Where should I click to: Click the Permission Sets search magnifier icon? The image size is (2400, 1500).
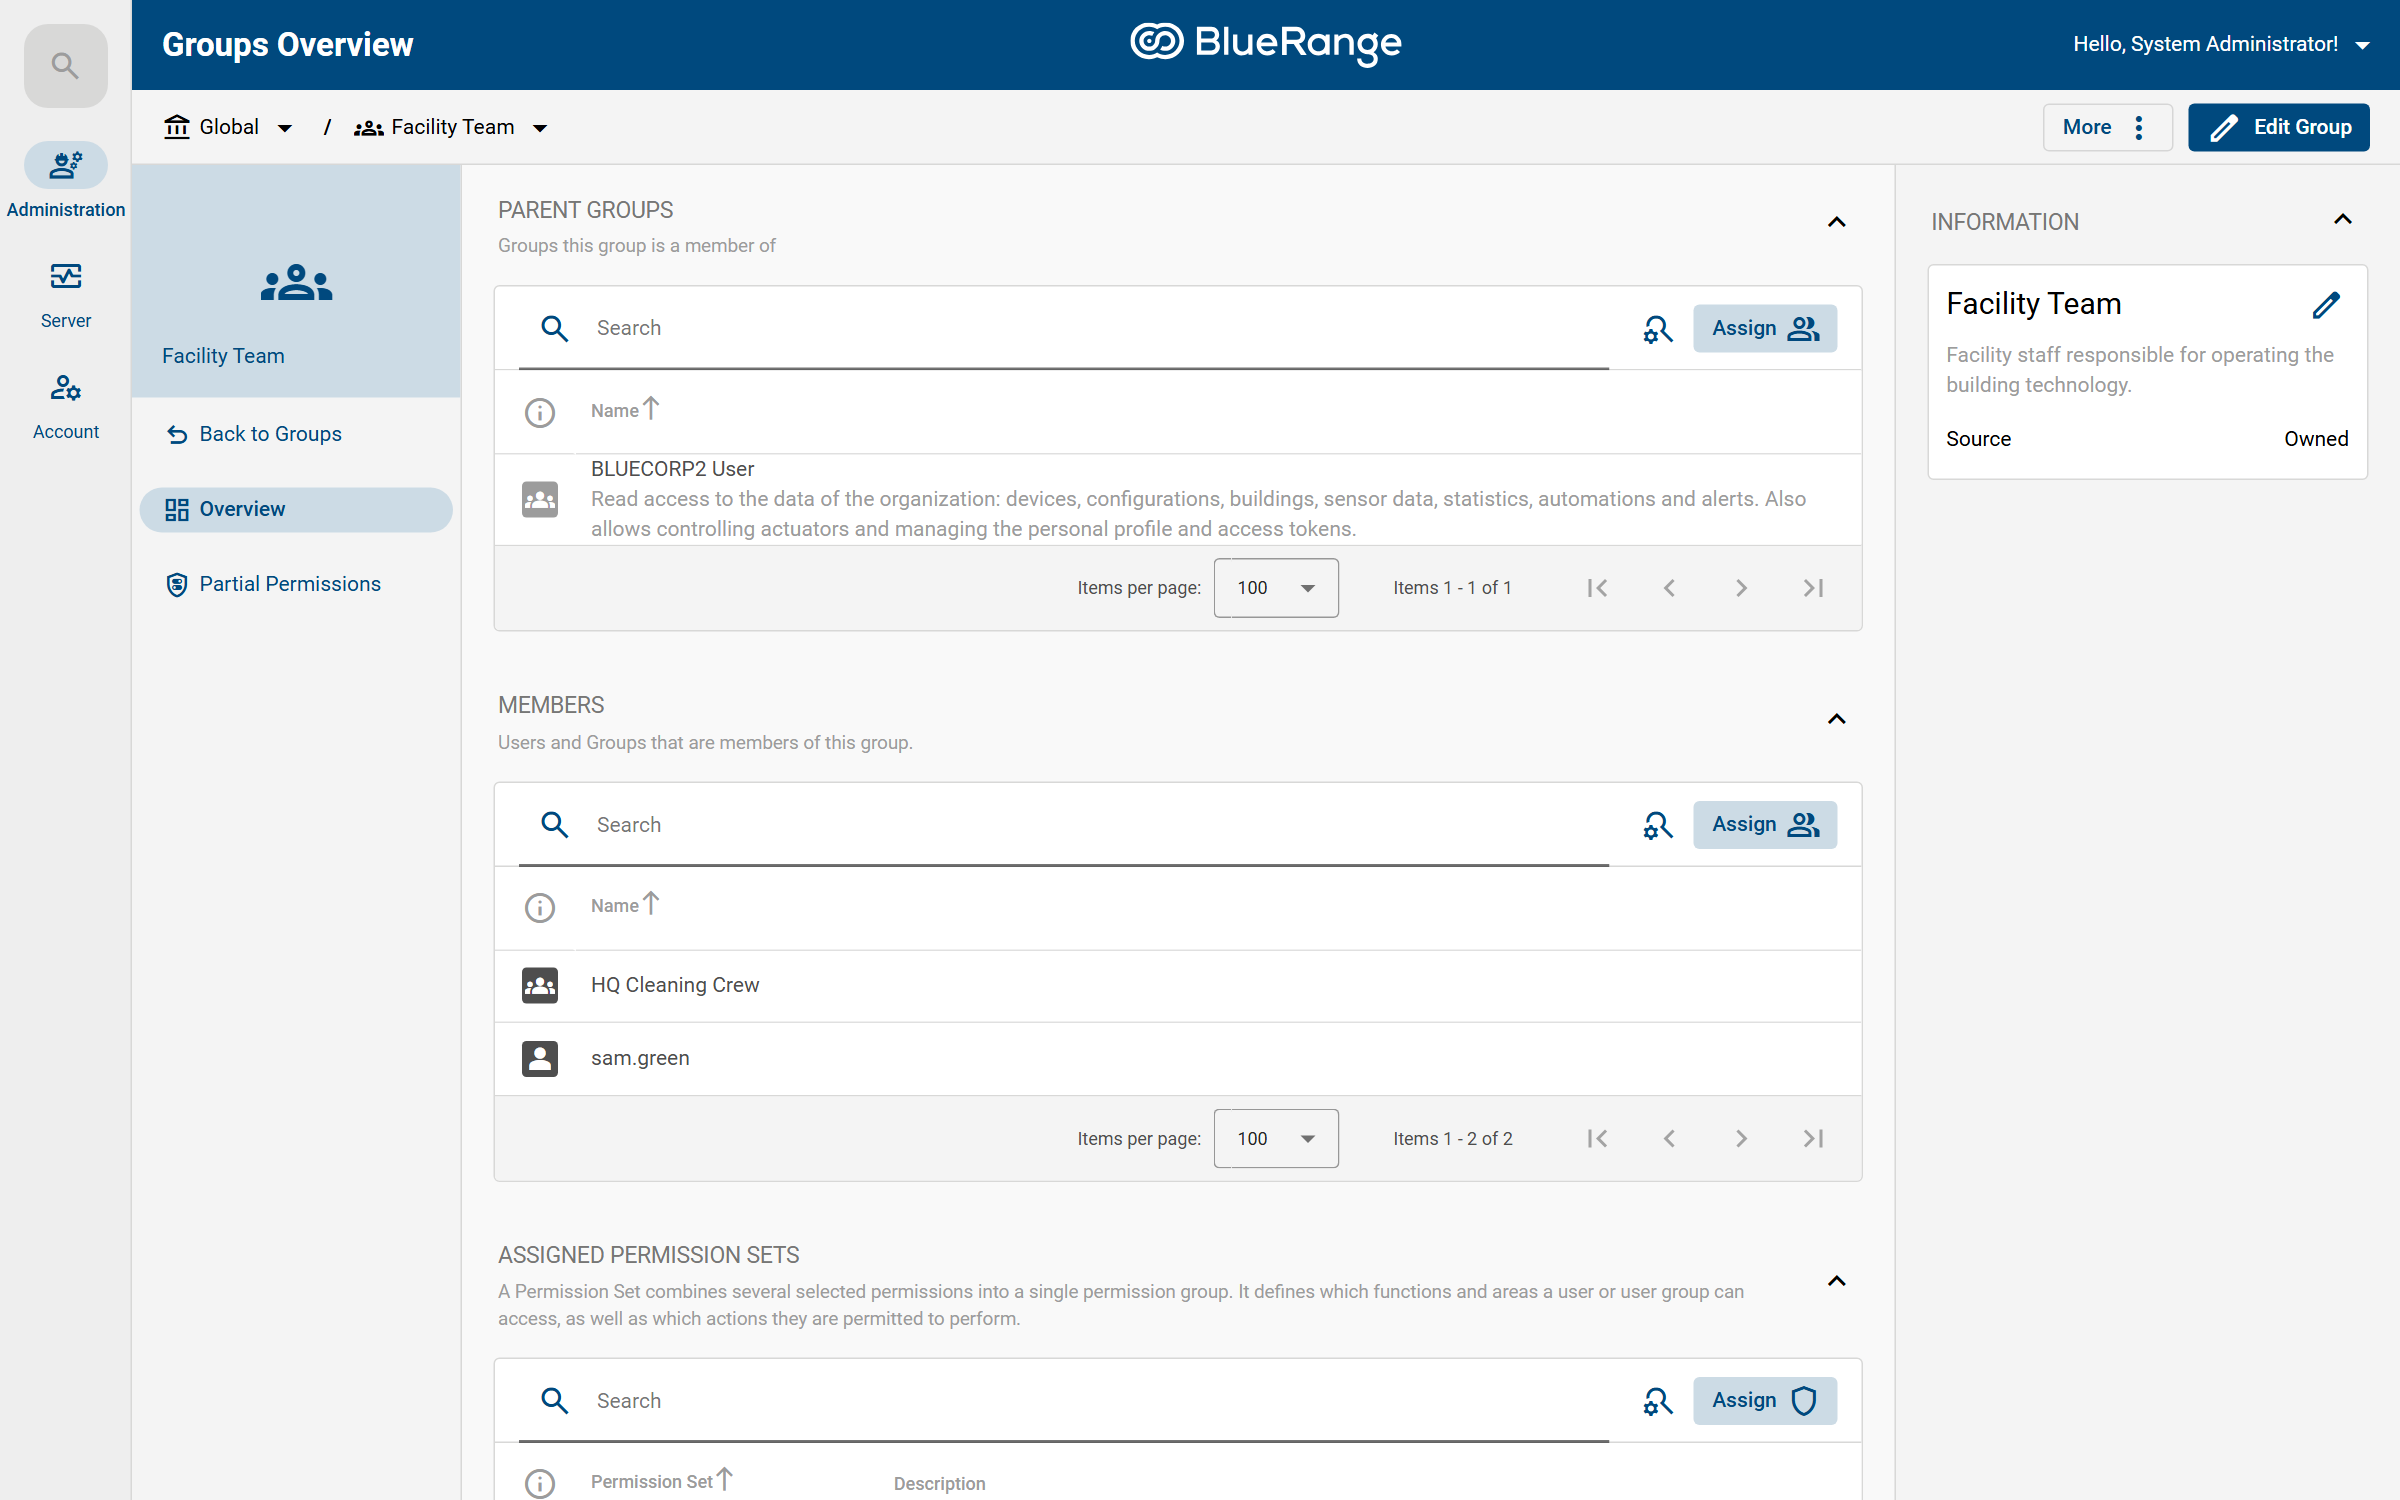coord(555,1401)
